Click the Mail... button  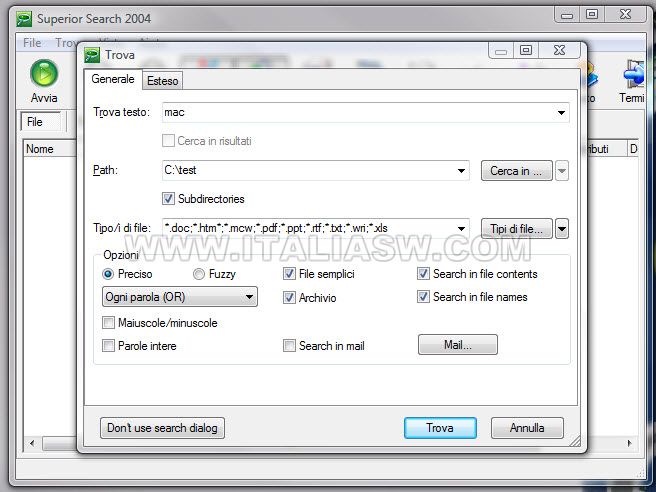coord(458,345)
